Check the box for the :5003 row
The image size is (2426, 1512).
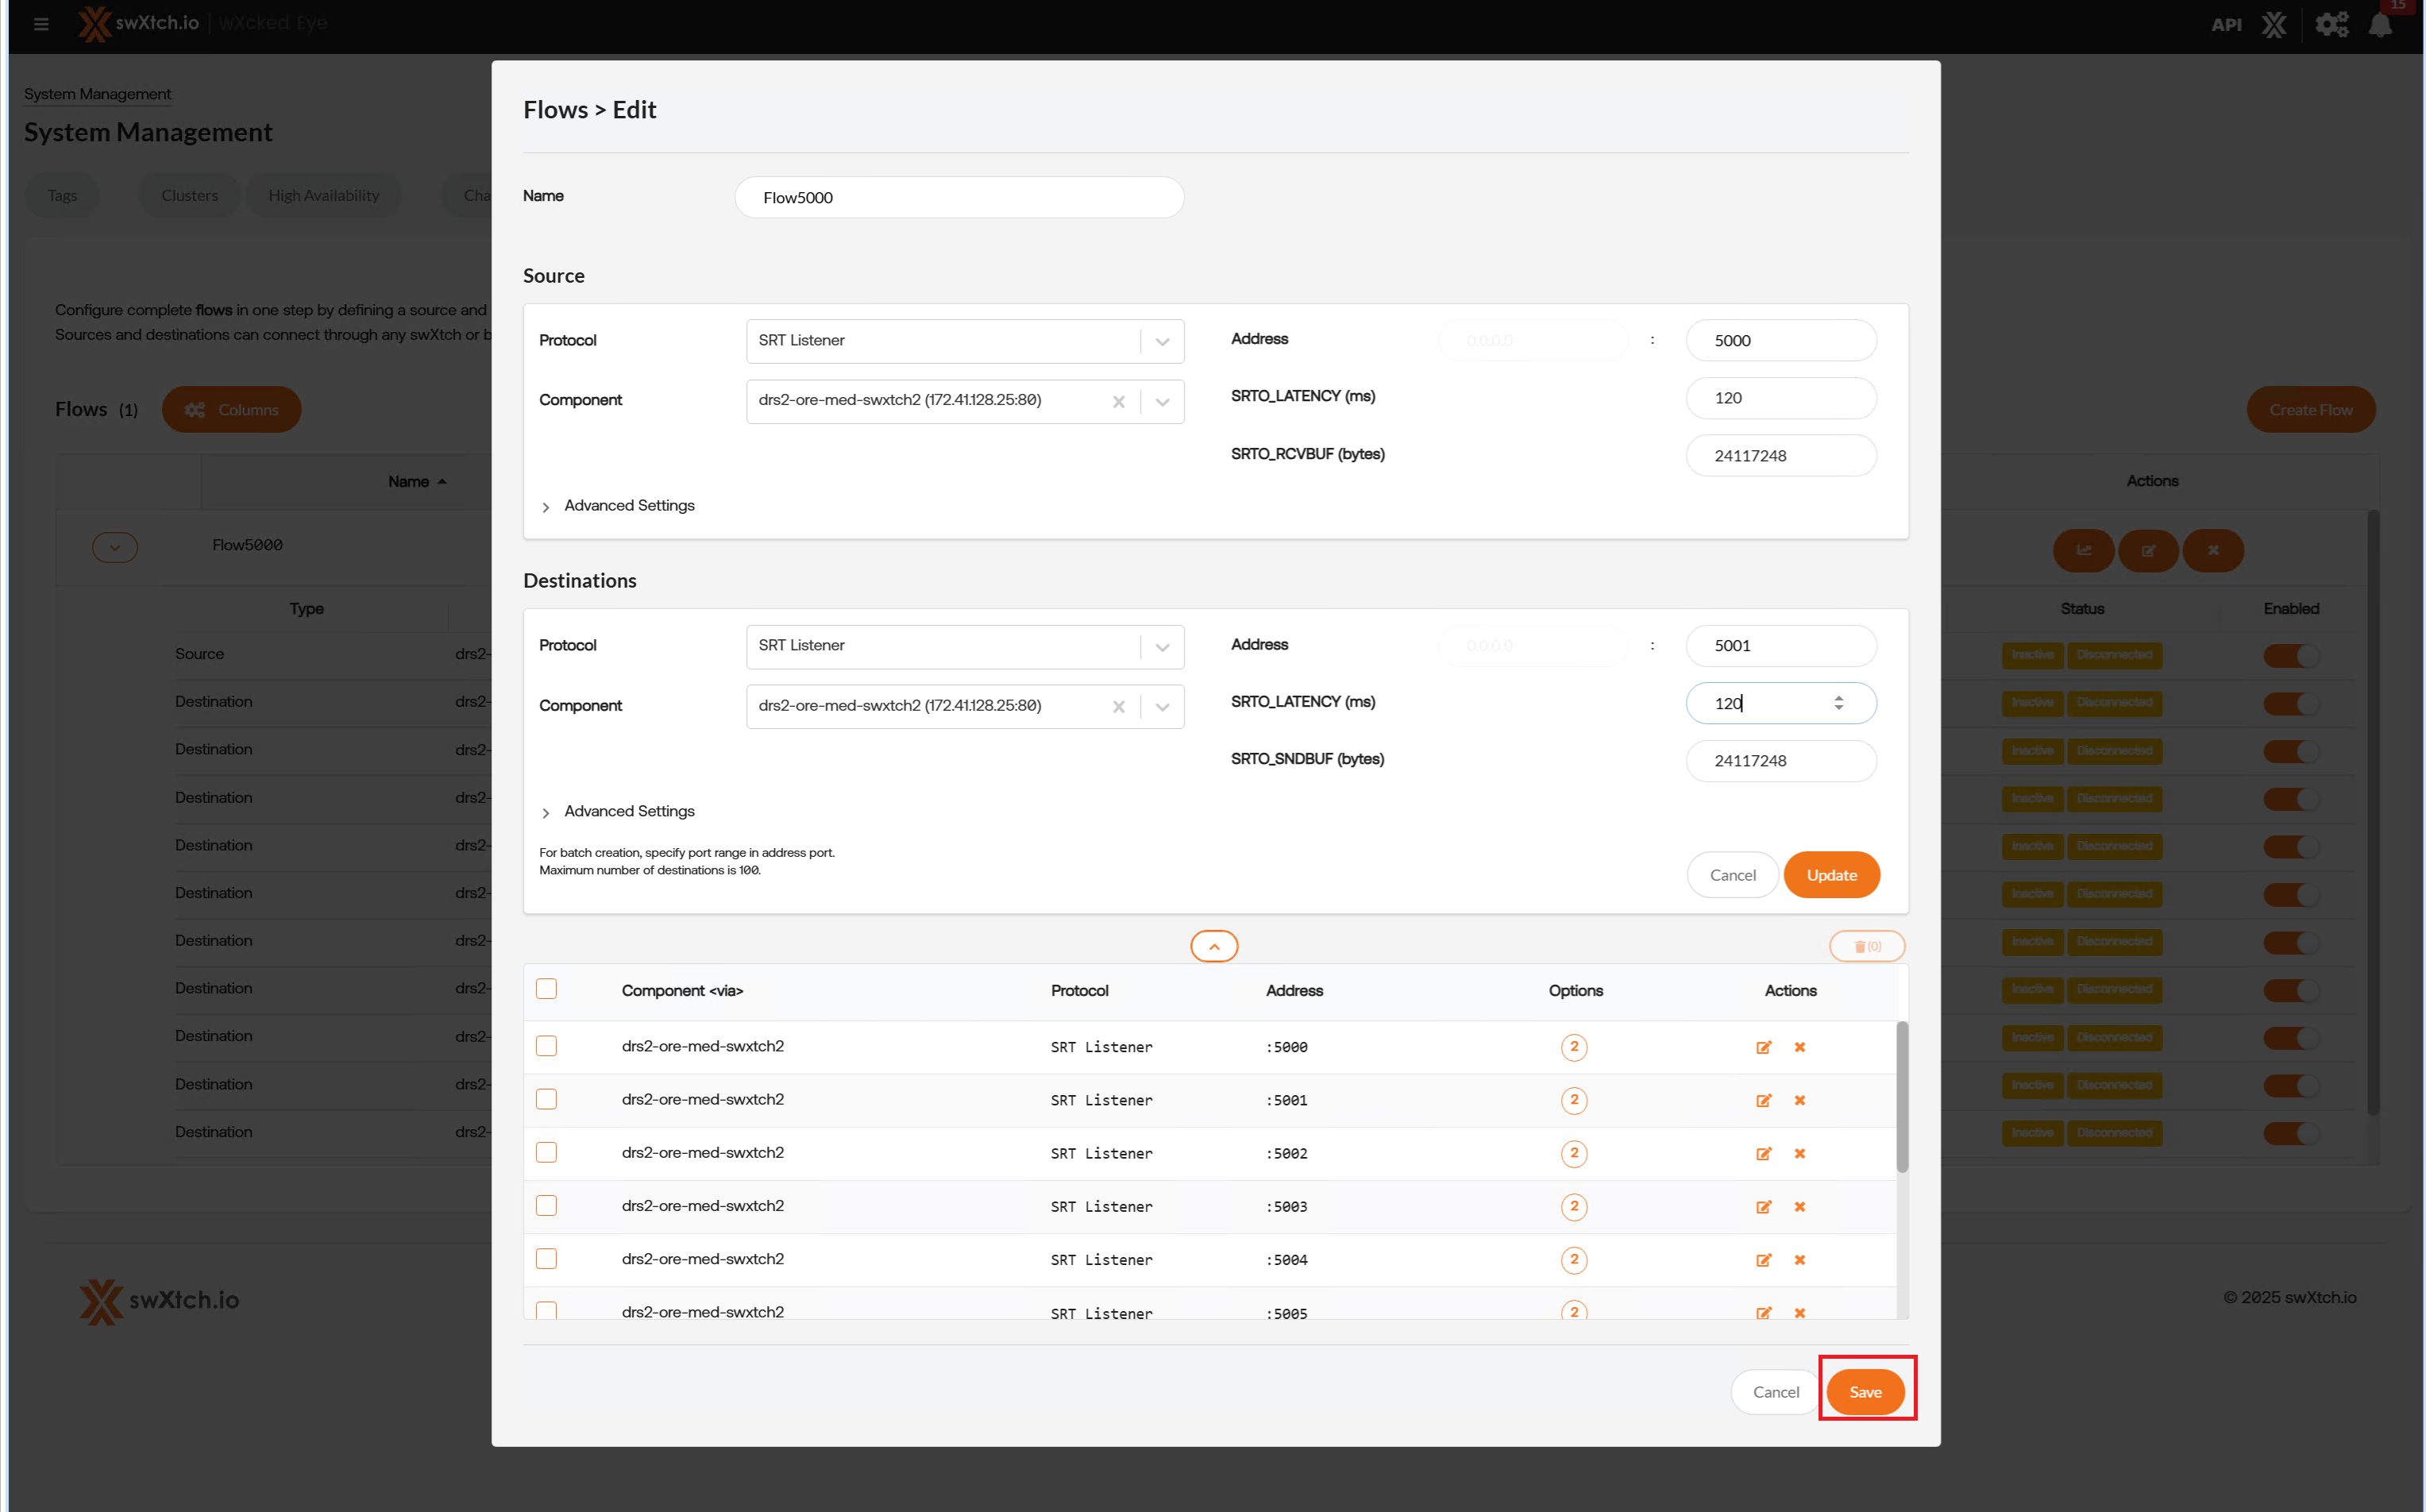[x=546, y=1205]
